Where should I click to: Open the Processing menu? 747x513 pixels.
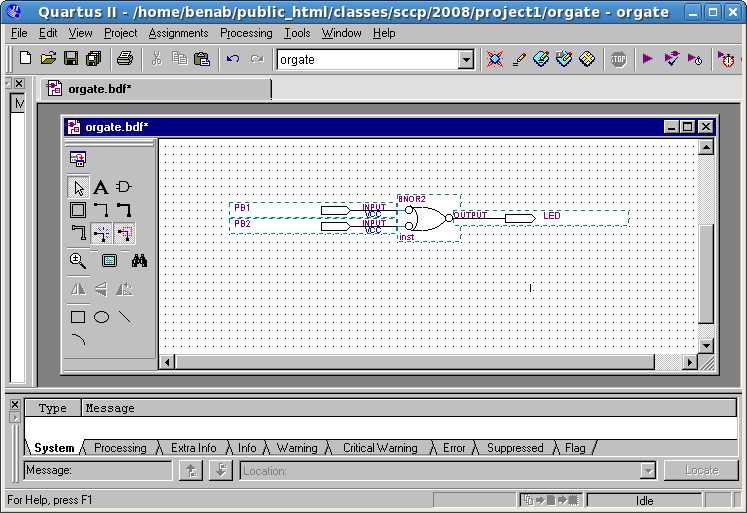tap(246, 33)
